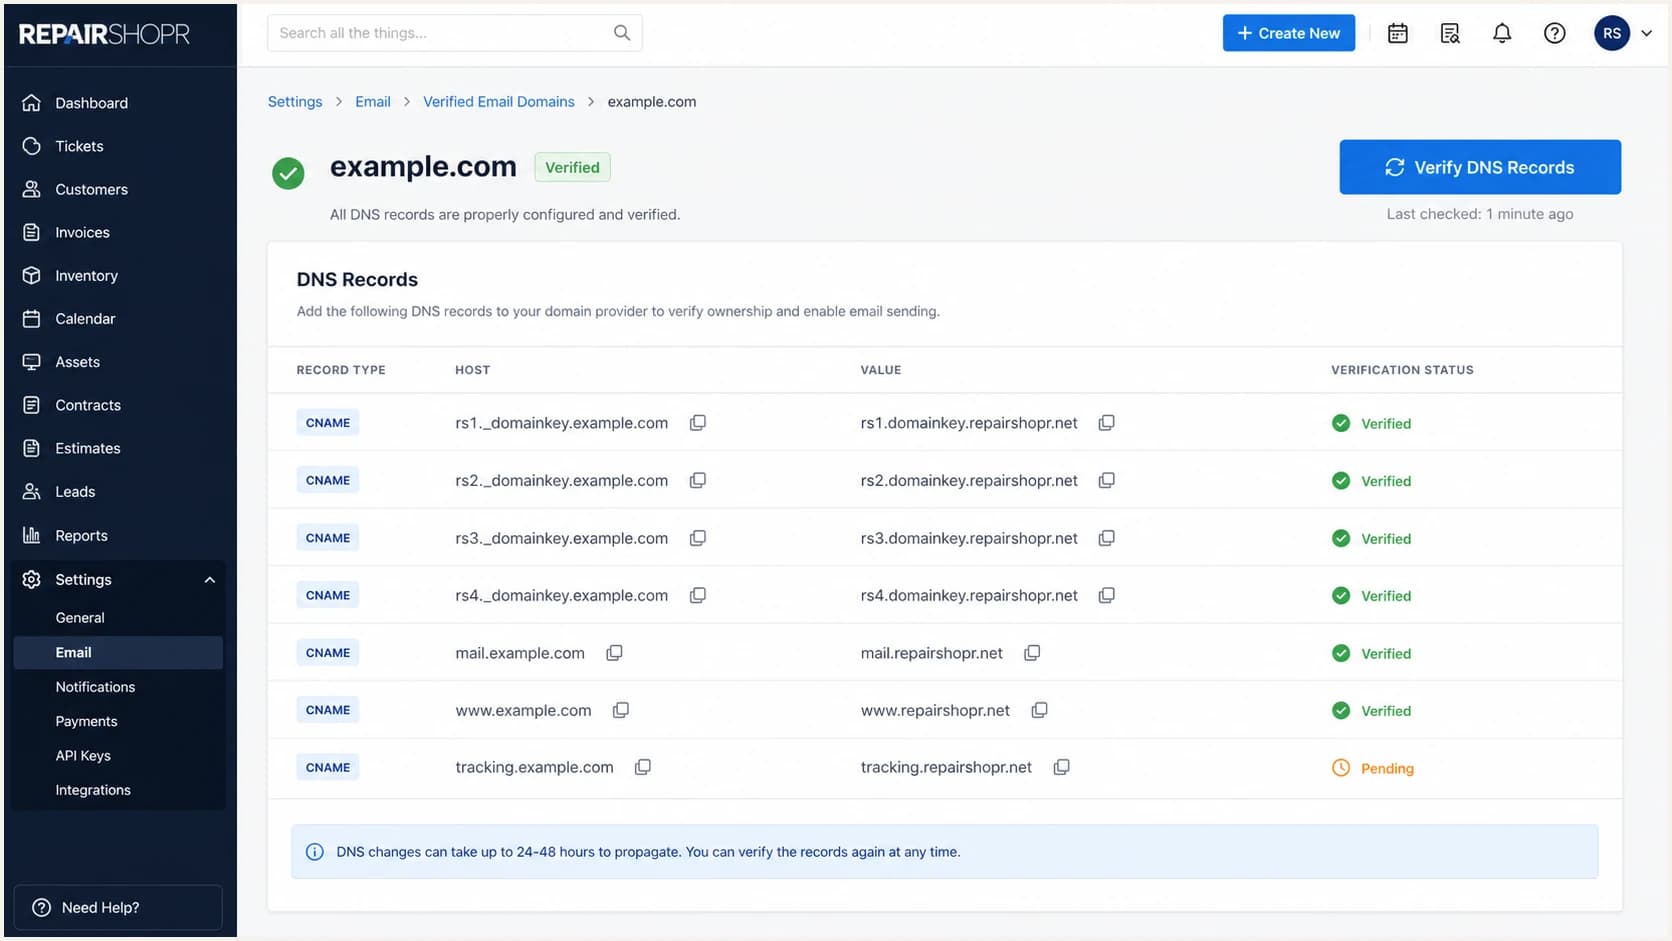Click the CNAME tag in the tracking.example.com row
This screenshot has width=1672, height=941.
(328, 767)
